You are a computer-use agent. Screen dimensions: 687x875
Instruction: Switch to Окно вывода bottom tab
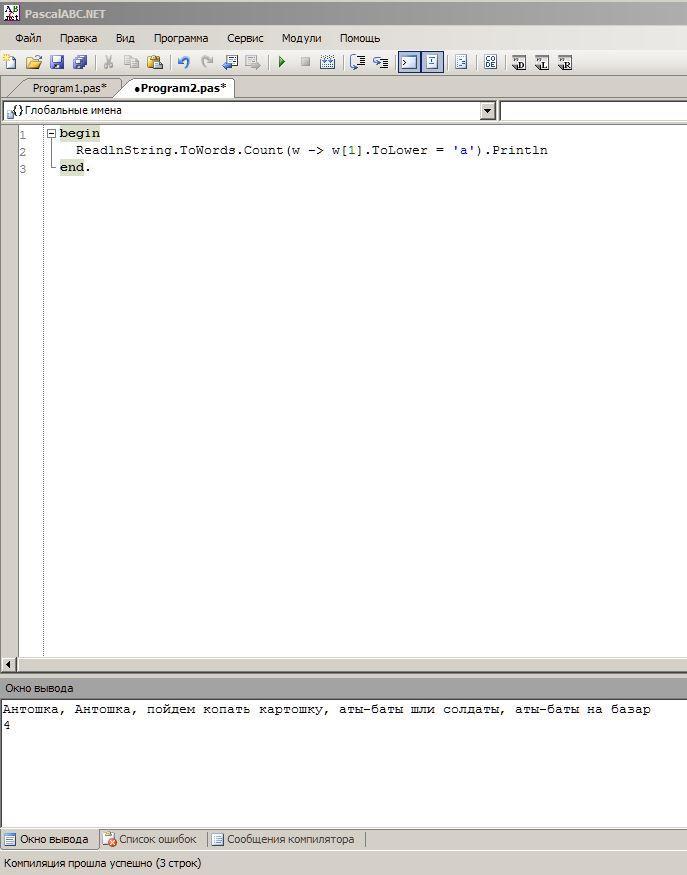coord(49,839)
